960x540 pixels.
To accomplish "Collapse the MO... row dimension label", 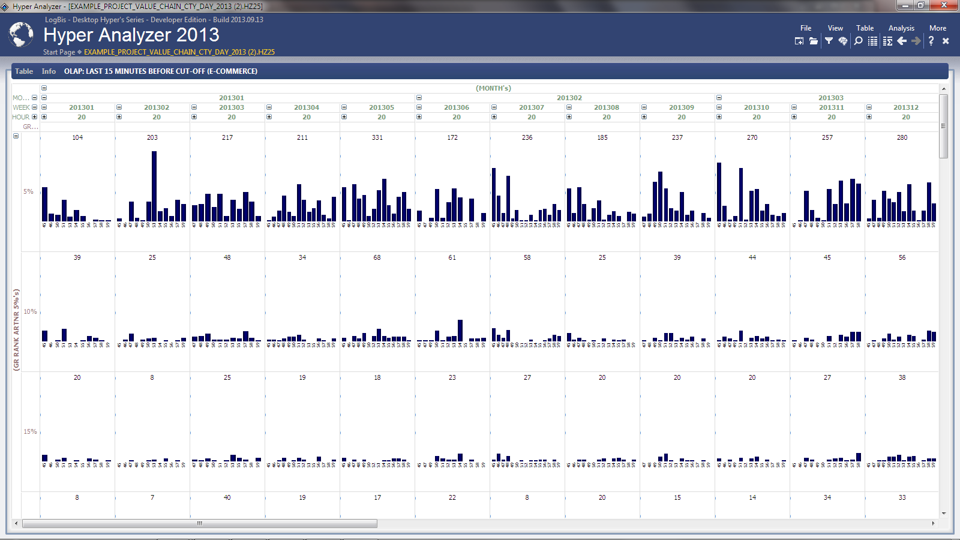I will (35, 98).
